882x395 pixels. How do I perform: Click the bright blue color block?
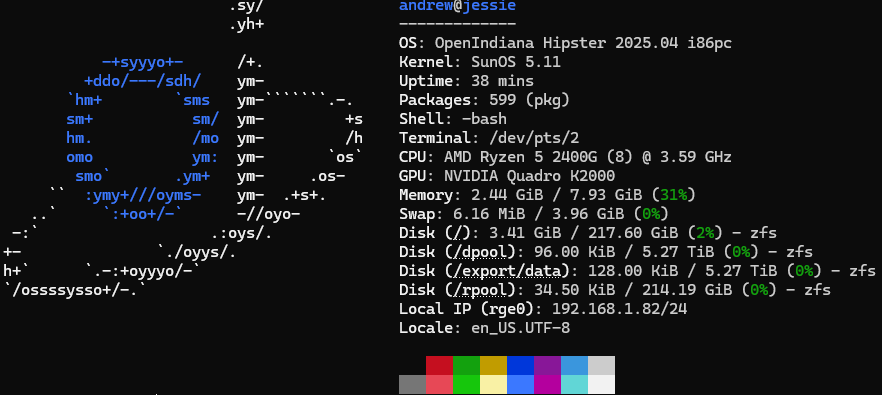(520, 384)
